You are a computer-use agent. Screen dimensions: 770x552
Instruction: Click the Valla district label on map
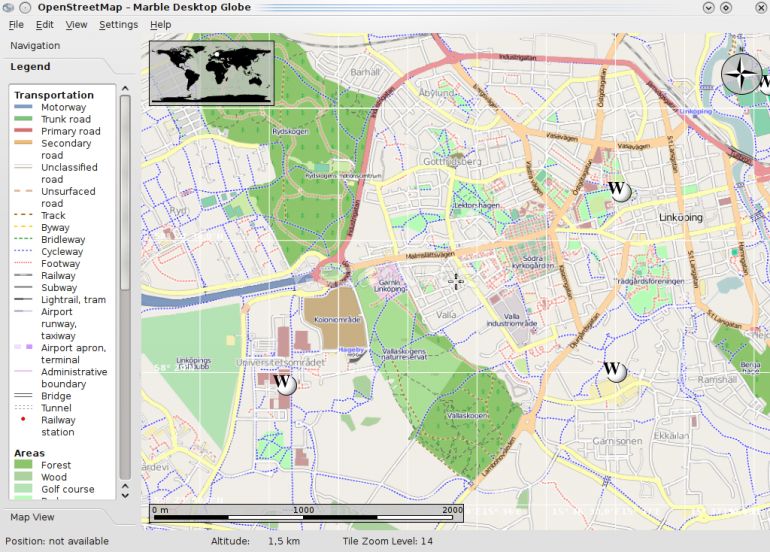coord(446,315)
